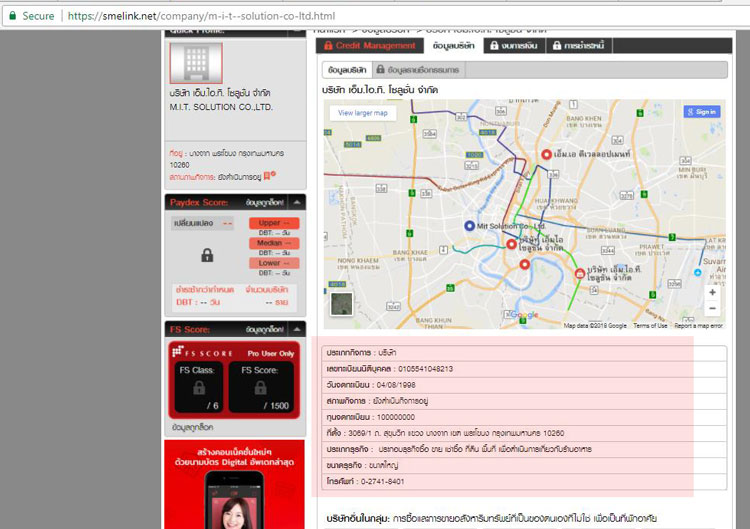Click the Paydex Score lock icon
This screenshot has height=529, width=750.
coord(207,254)
